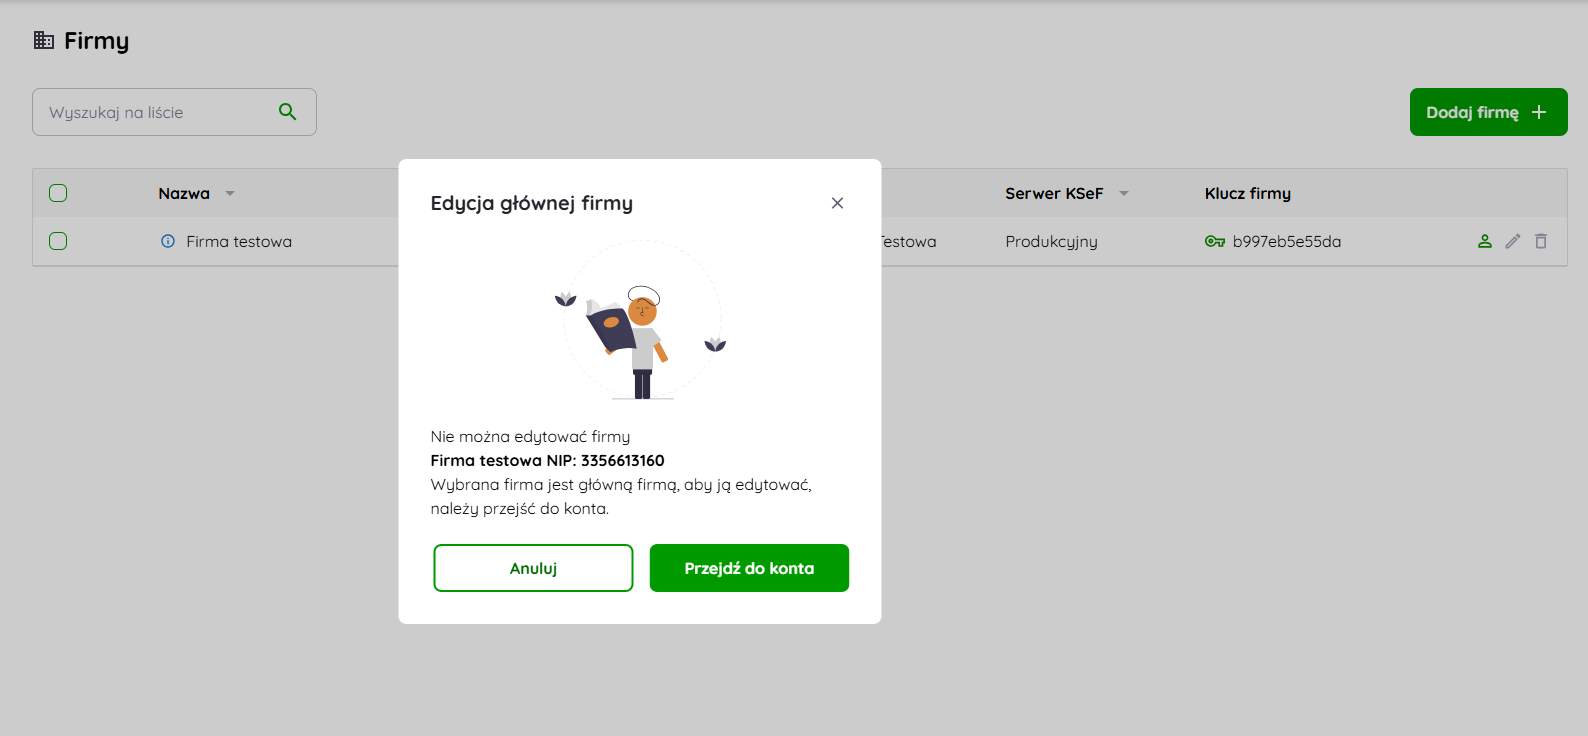Click the Klucz firmy column header
The height and width of the screenshot is (736, 1588).
tap(1247, 194)
